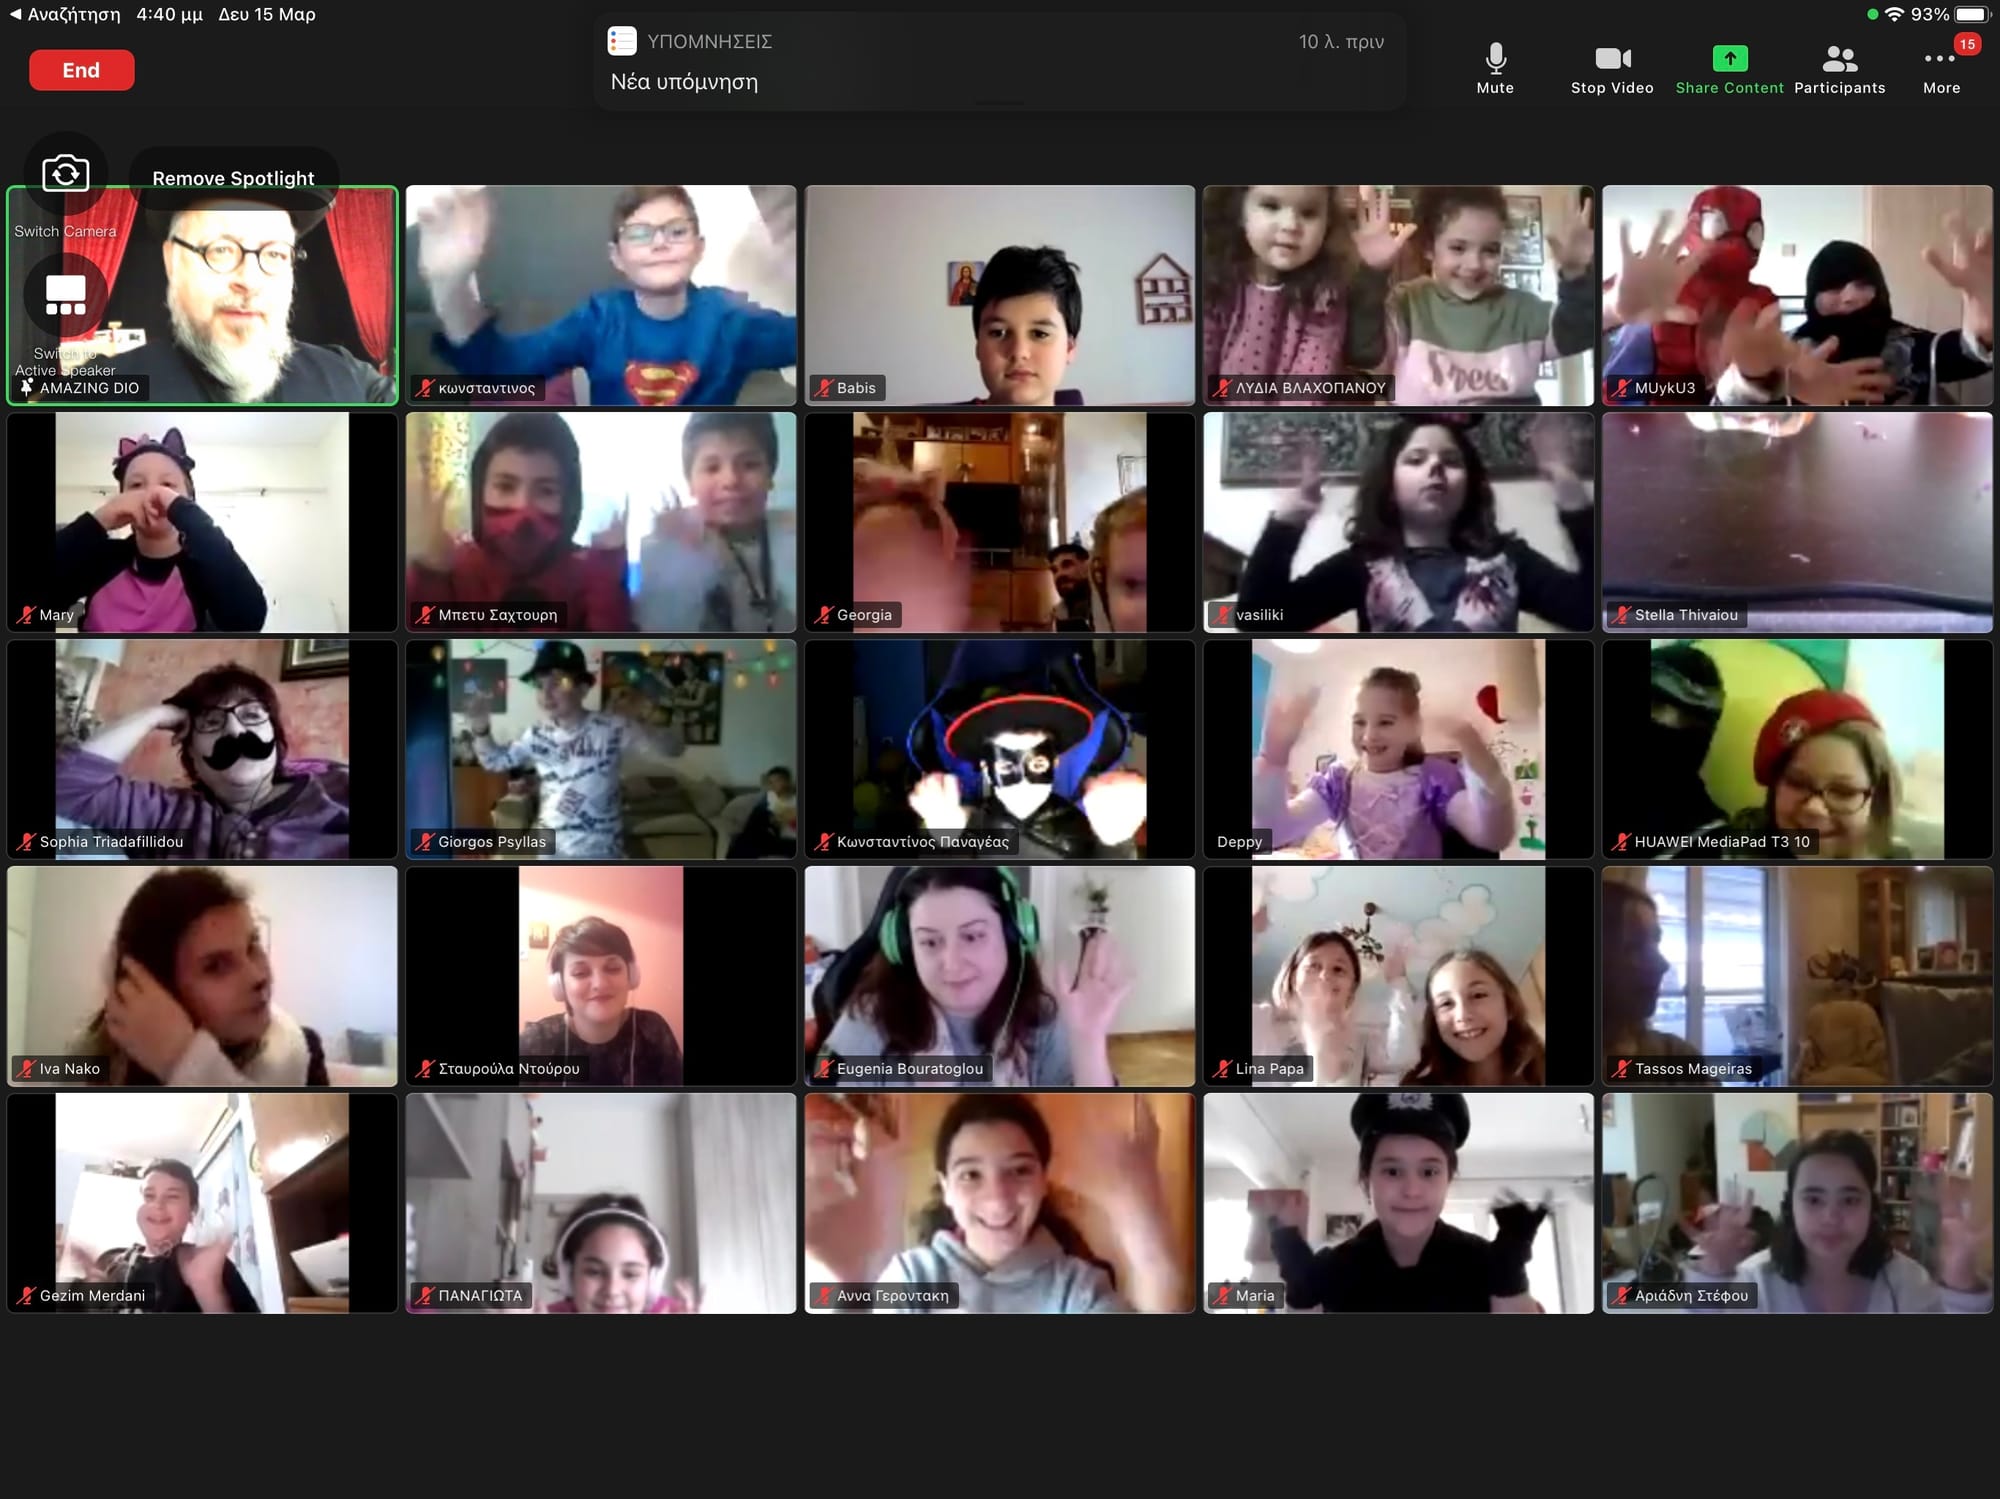Click Remove Spotlight button
This screenshot has width=2000, height=1499.
(233, 178)
